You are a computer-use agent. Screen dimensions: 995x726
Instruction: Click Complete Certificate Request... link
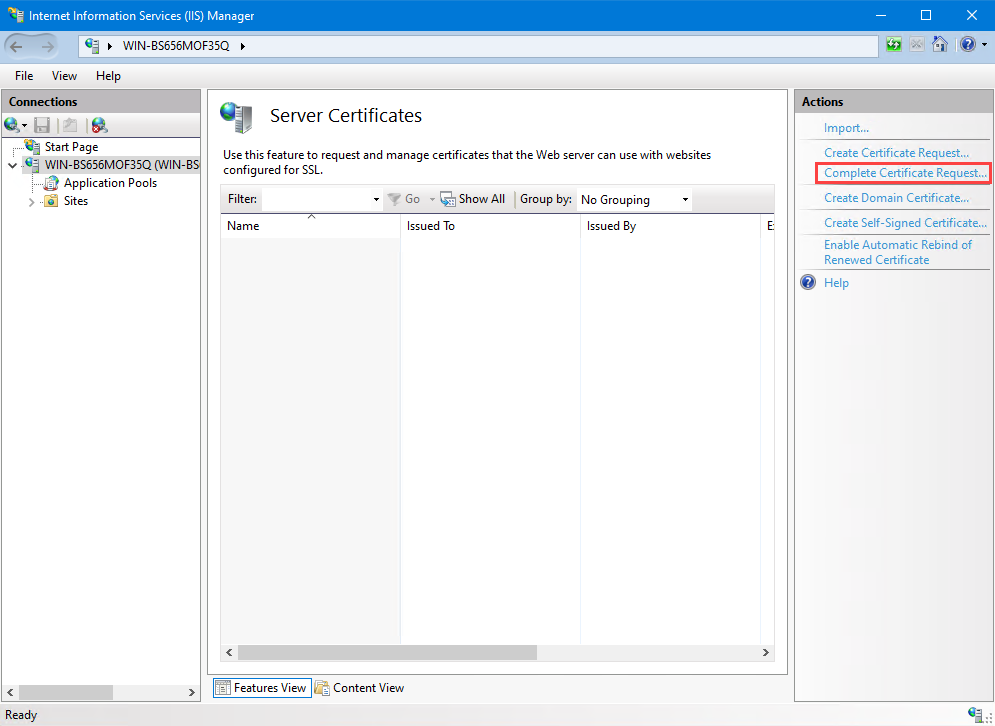pyautogui.click(x=906, y=173)
